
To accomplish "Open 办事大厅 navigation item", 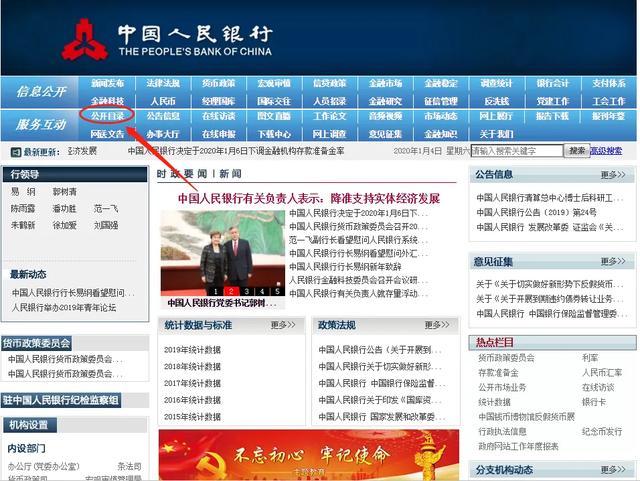I will [163, 134].
